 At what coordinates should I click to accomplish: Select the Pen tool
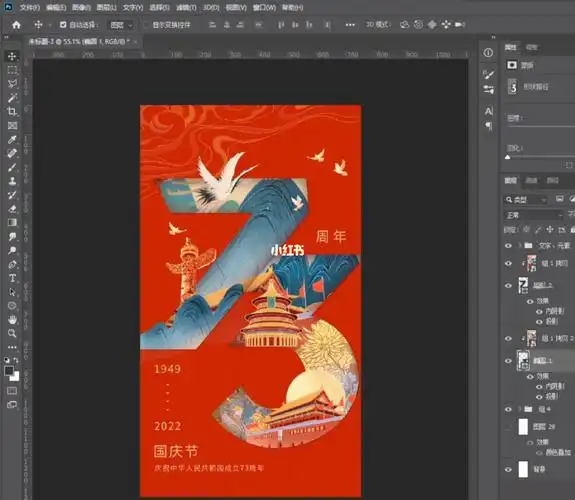[x=12, y=264]
